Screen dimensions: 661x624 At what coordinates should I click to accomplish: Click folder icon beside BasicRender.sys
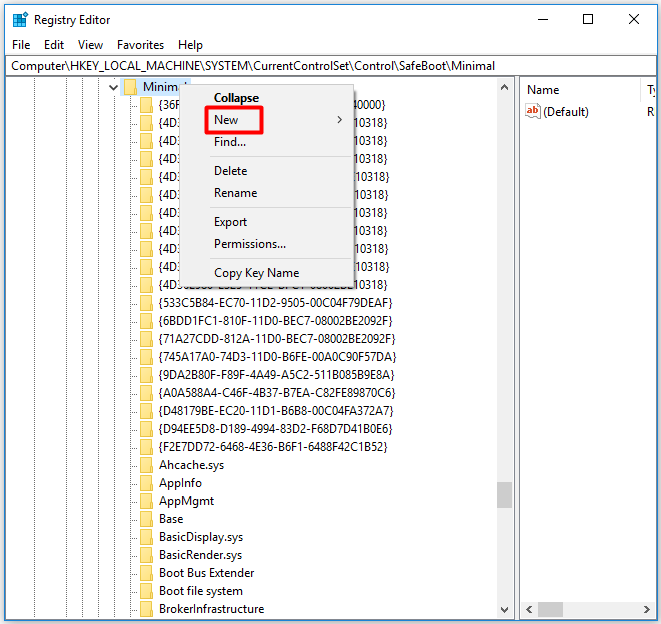click(146, 555)
